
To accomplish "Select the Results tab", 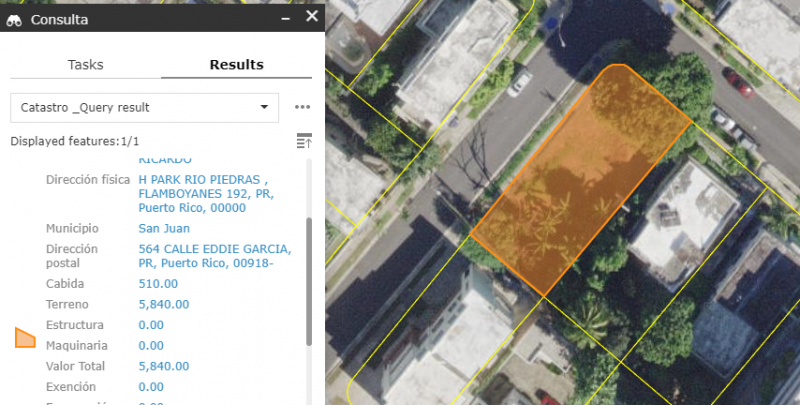I will 236,65.
